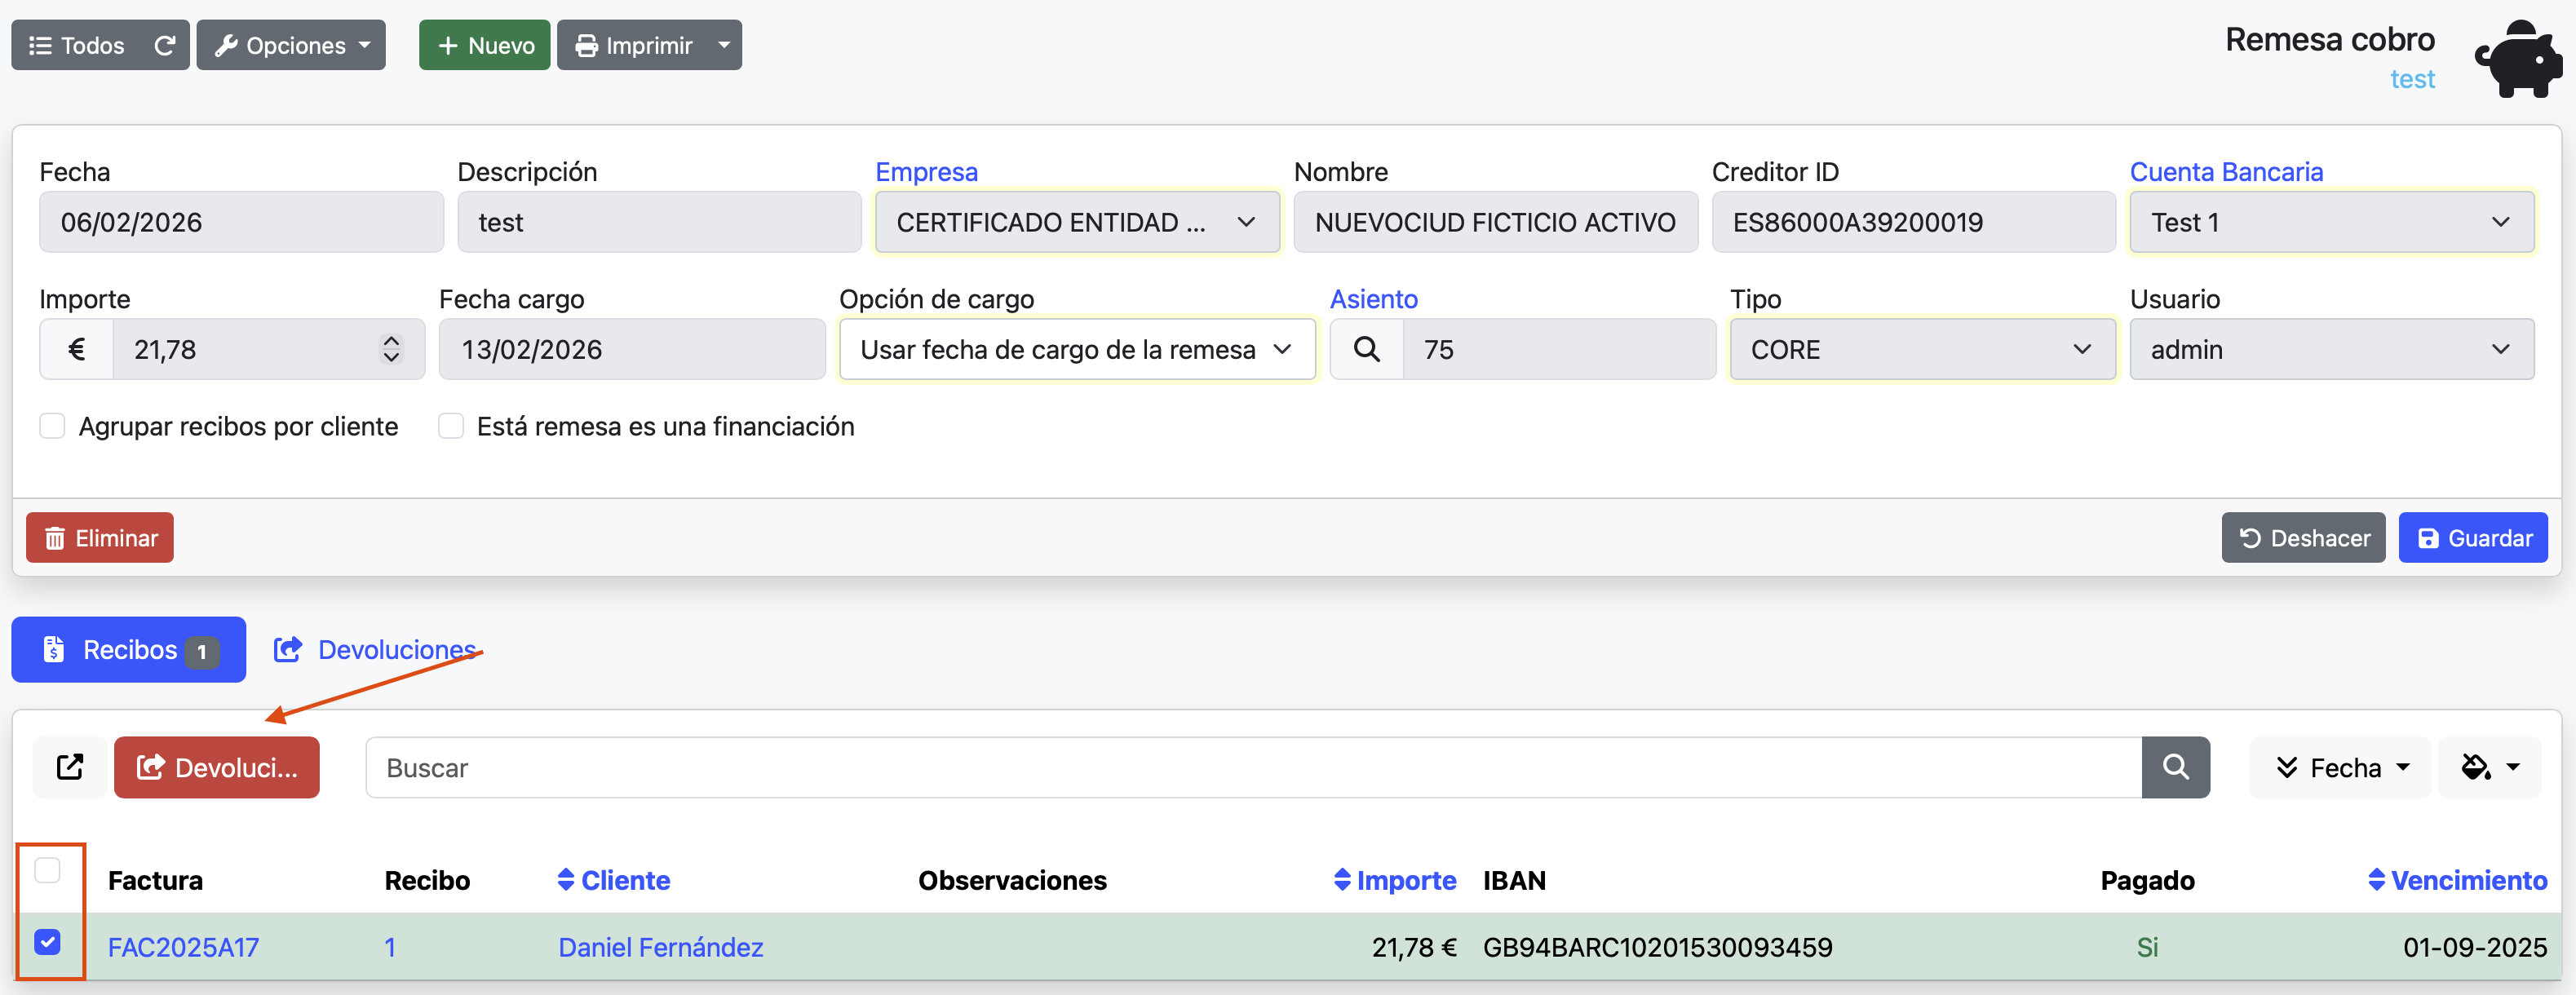The image size is (2576, 995).
Task: Select the Recibos tab
Action: [128, 649]
